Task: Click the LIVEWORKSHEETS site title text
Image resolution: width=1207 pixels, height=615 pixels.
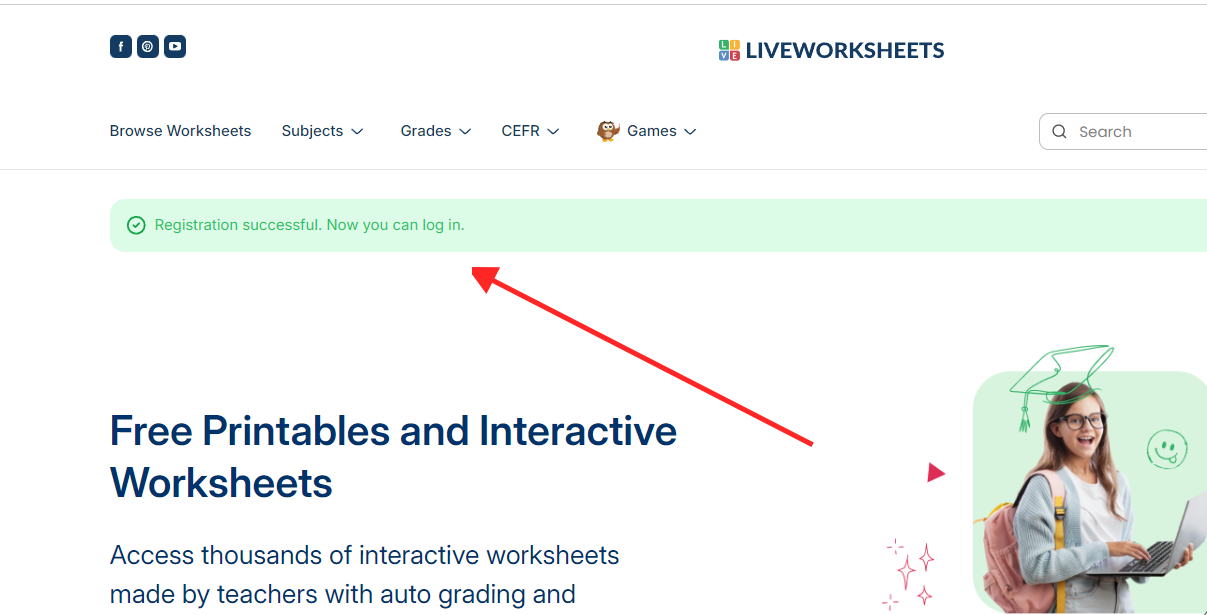Action: pyautogui.click(x=845, y=51)
